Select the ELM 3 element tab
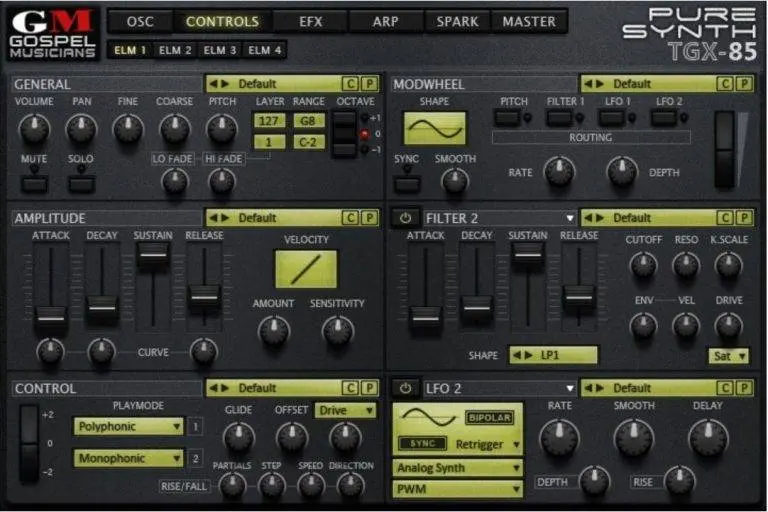Viewport: 768px width, 512px height. click(219, 50)
